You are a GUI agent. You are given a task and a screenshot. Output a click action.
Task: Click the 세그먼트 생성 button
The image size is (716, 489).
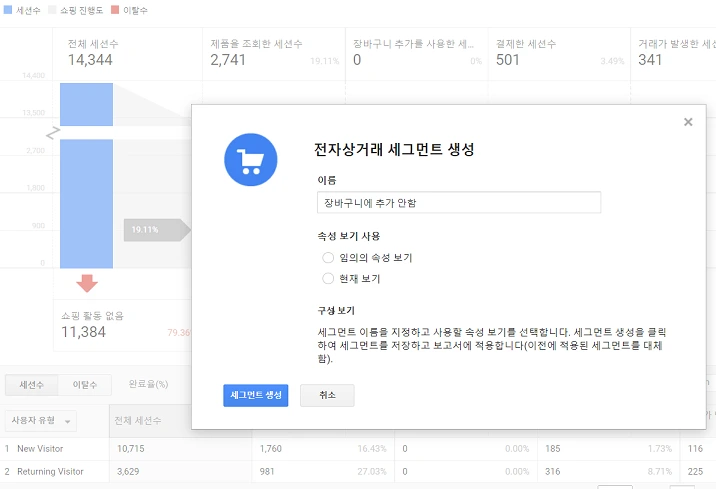pos(256,395)
